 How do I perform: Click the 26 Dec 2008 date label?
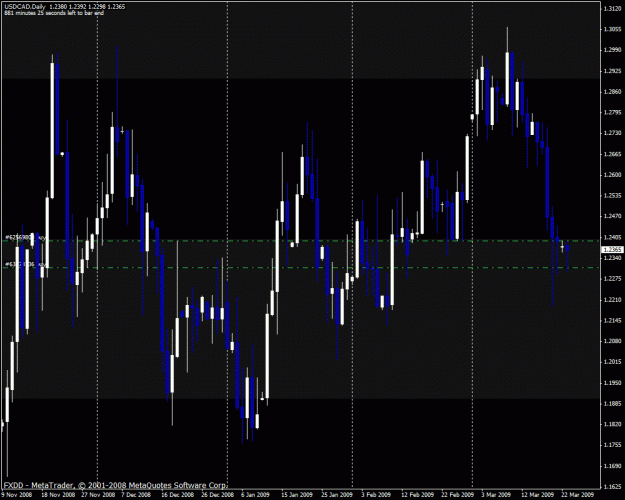pos(218,495)
